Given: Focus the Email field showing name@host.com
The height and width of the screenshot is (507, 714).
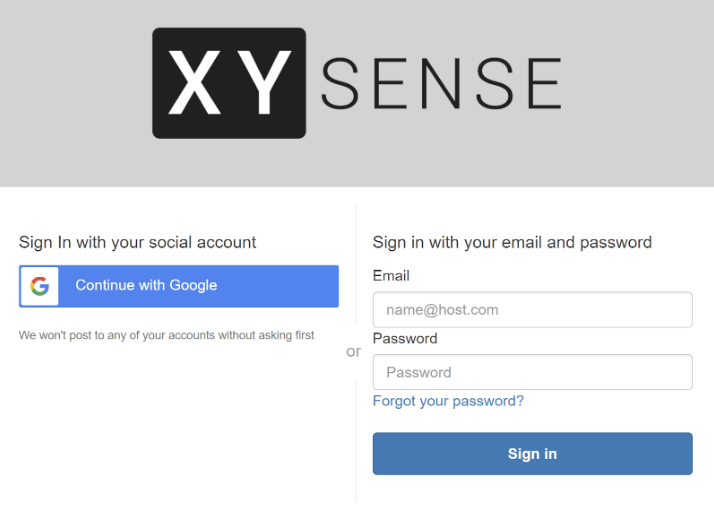Looking at the screenshot, I should click(x=532, y=310).
